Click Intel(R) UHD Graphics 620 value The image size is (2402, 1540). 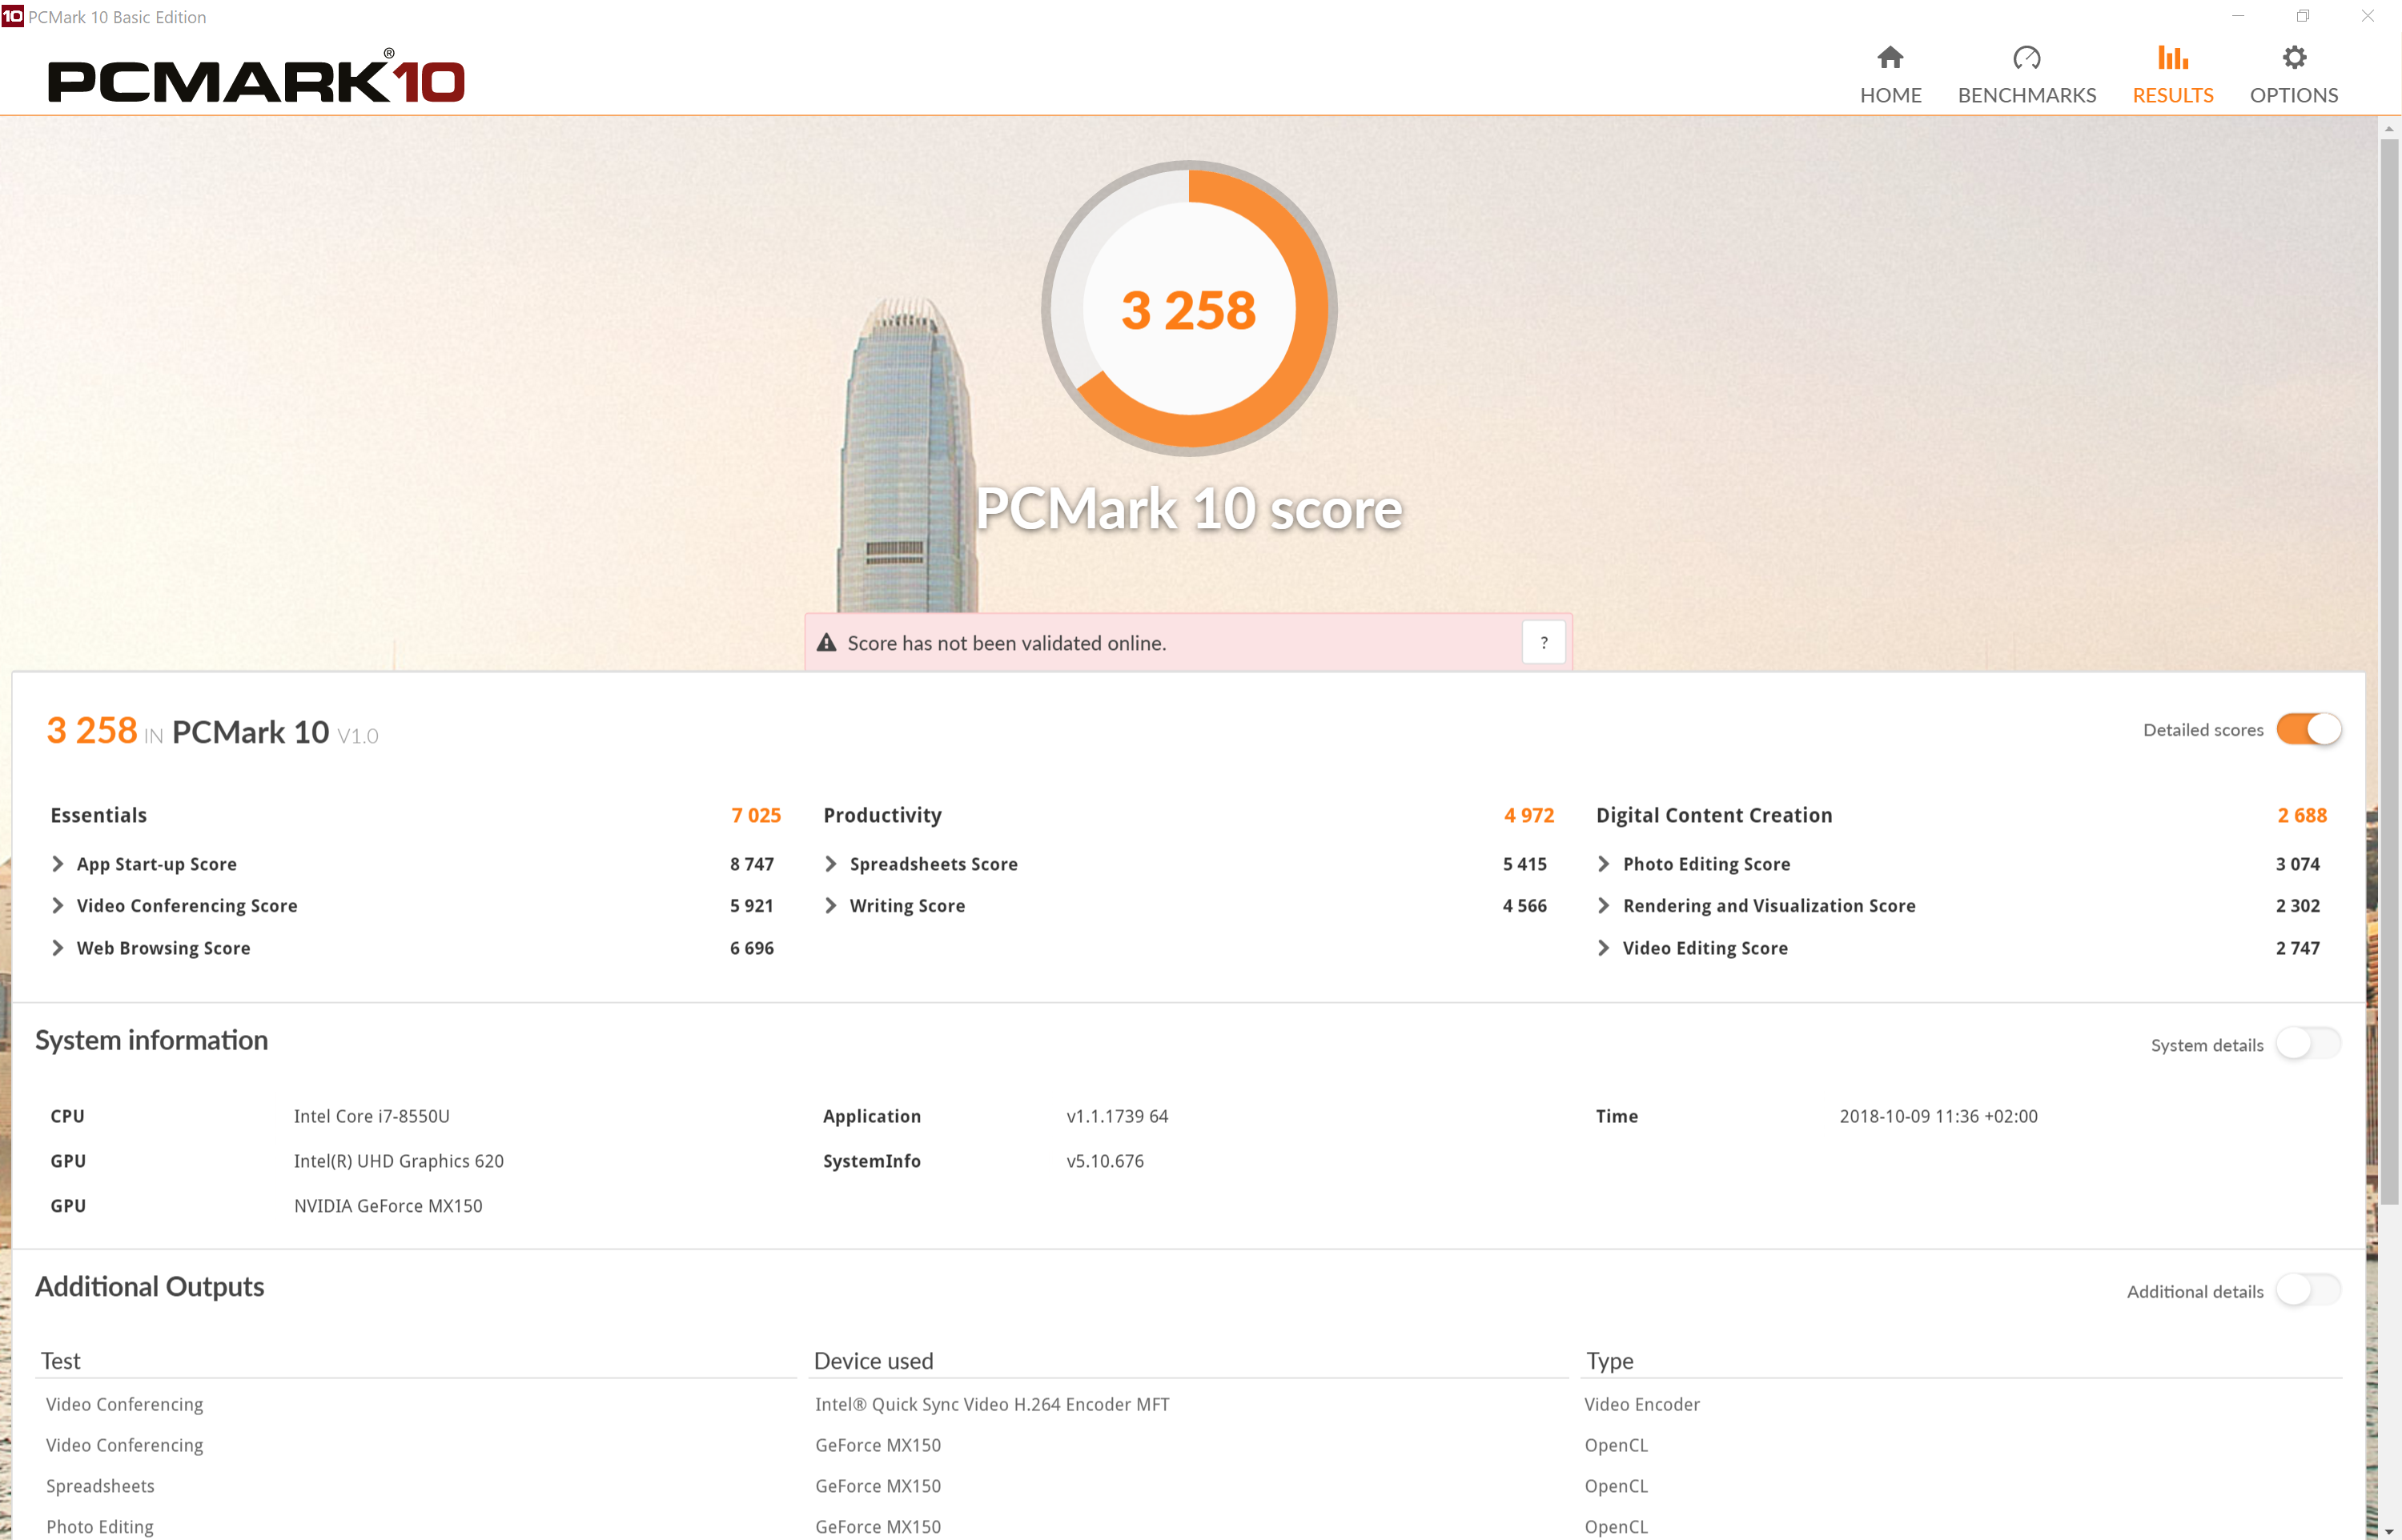[399, 1161]
